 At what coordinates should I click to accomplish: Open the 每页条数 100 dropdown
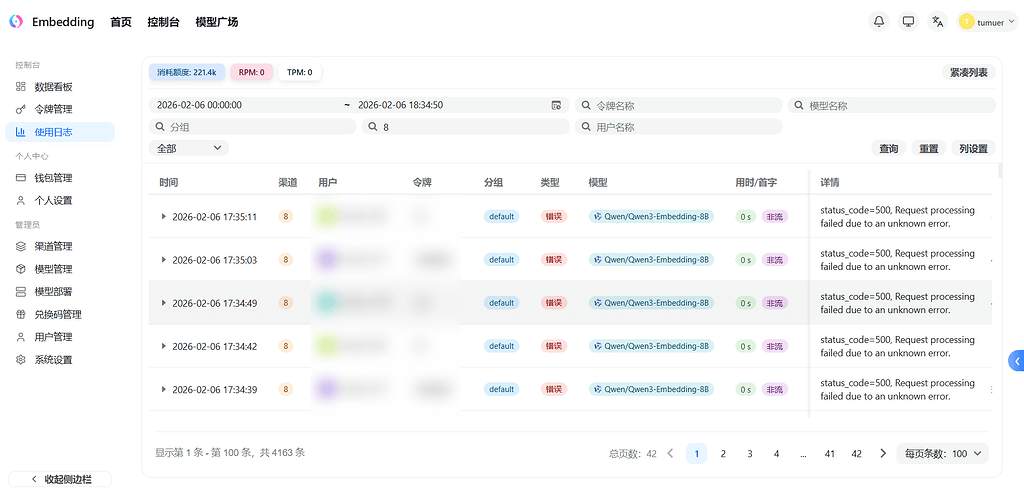pyautogui.click(x=942, y=453)
